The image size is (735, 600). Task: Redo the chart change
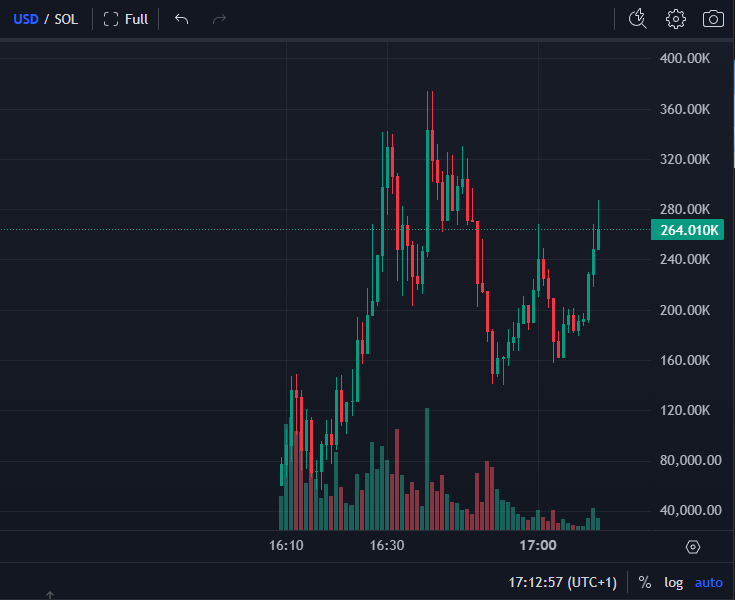(x=219, y=19)
